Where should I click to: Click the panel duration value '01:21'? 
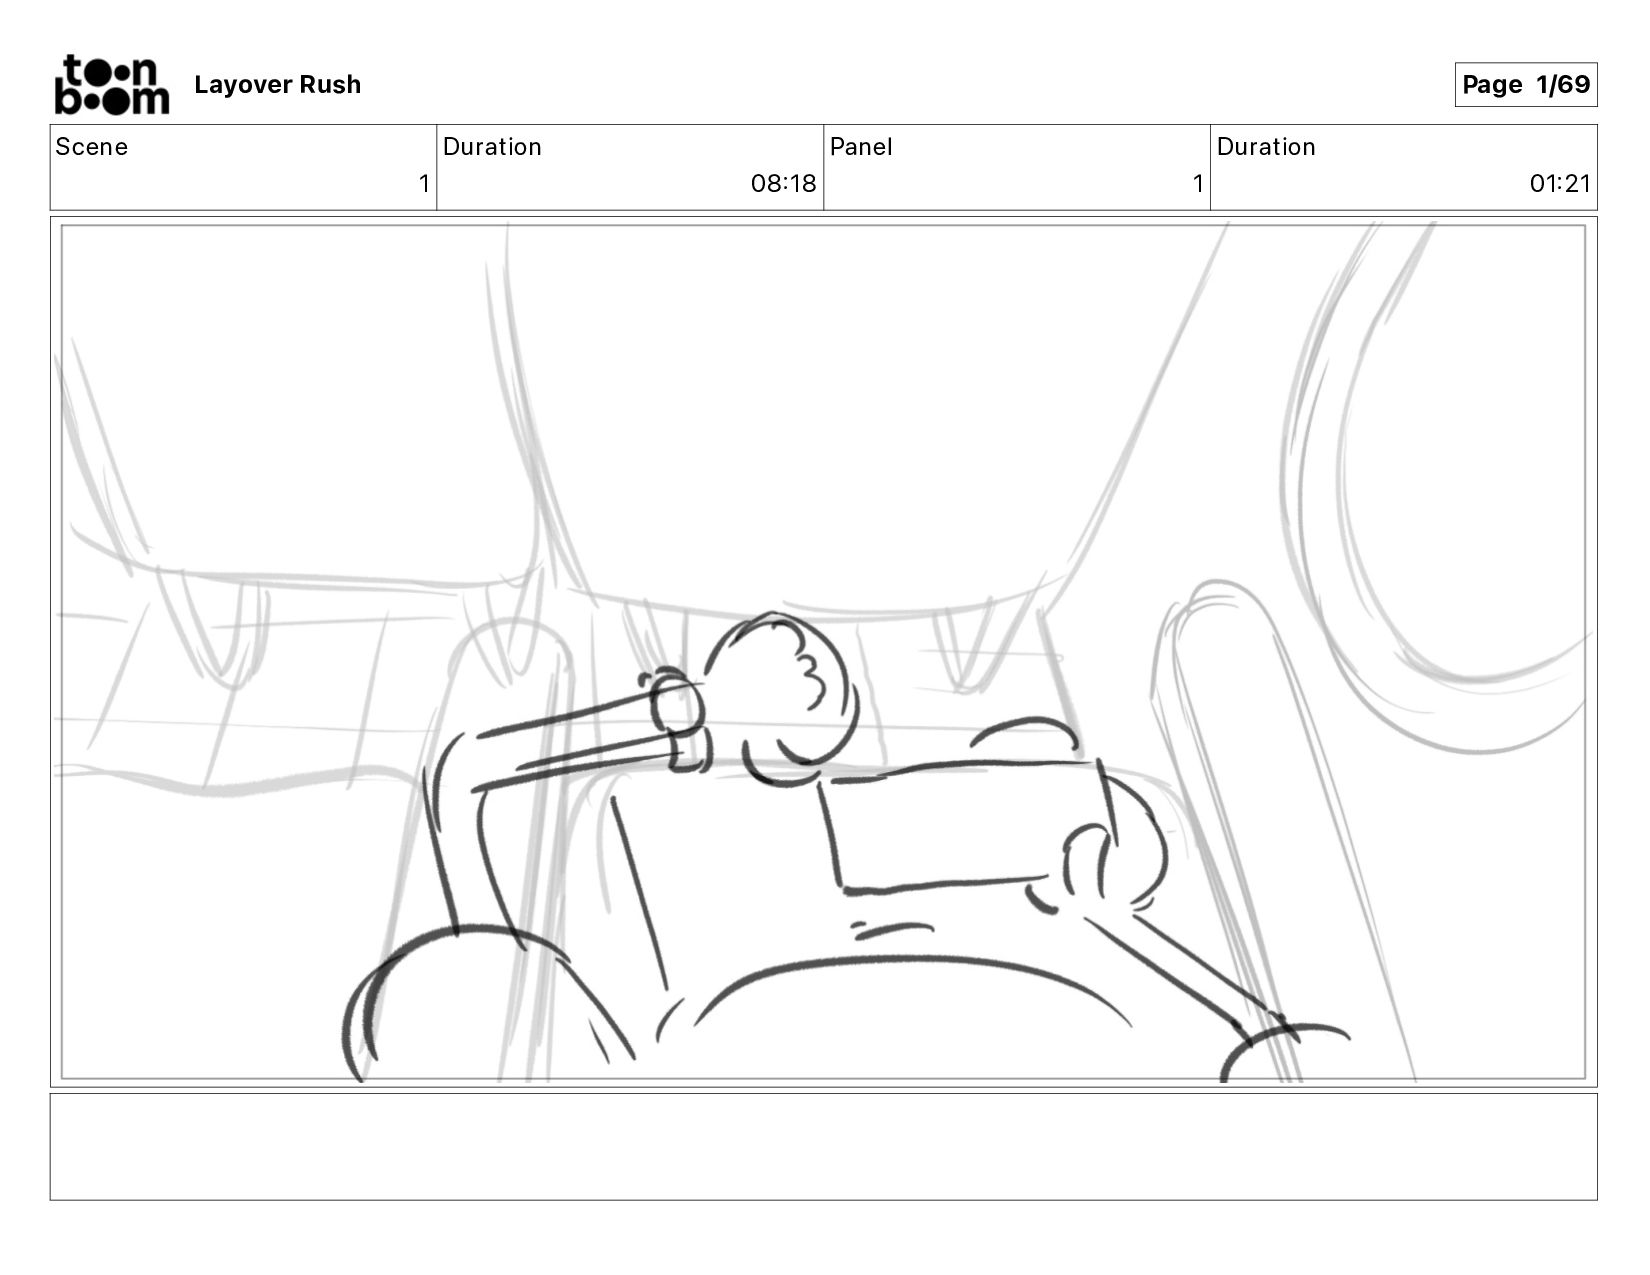point(1560,184)
